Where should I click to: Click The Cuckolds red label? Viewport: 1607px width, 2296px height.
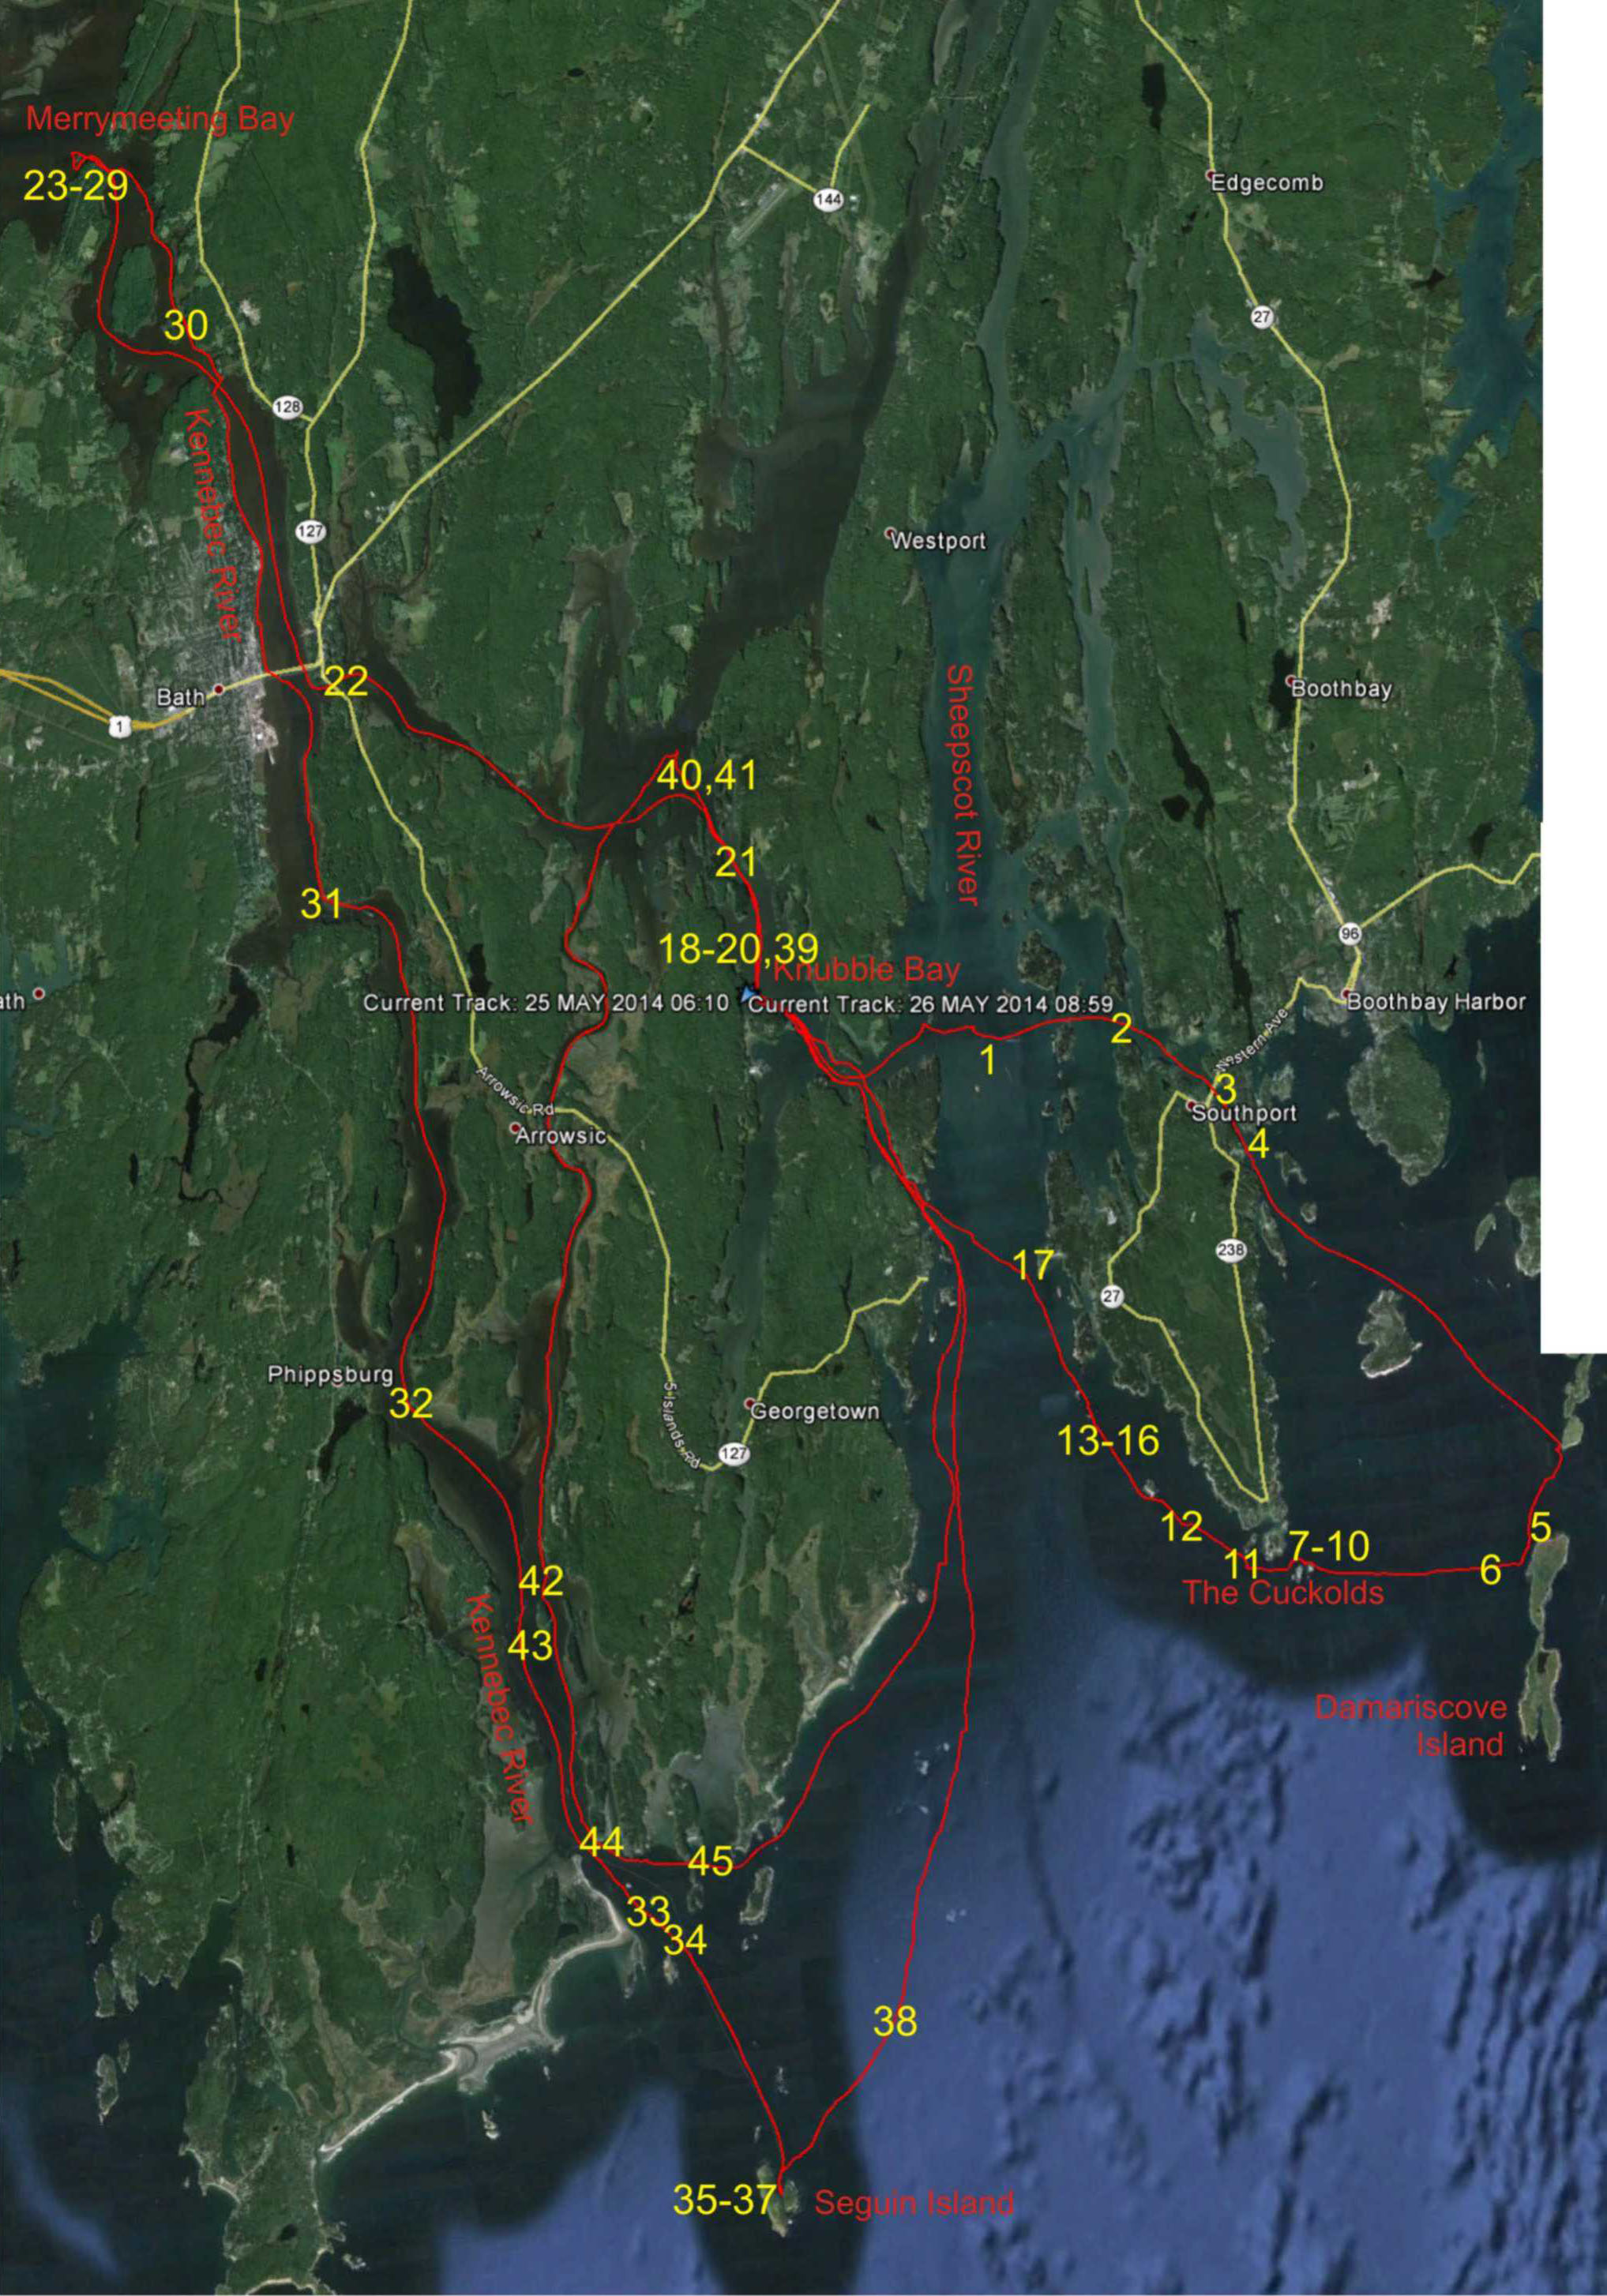click(x=1283, y=1593)
